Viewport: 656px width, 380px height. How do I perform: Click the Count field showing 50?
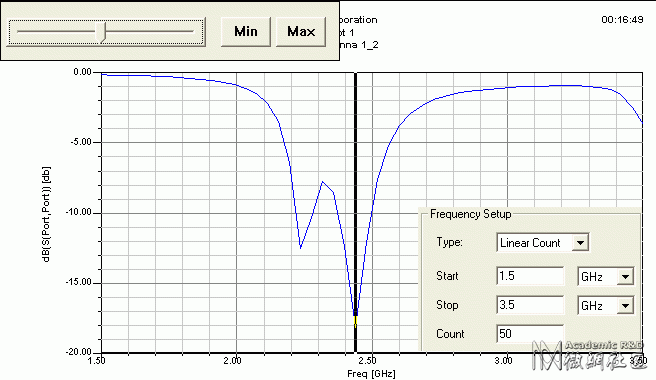pos(530,334)
